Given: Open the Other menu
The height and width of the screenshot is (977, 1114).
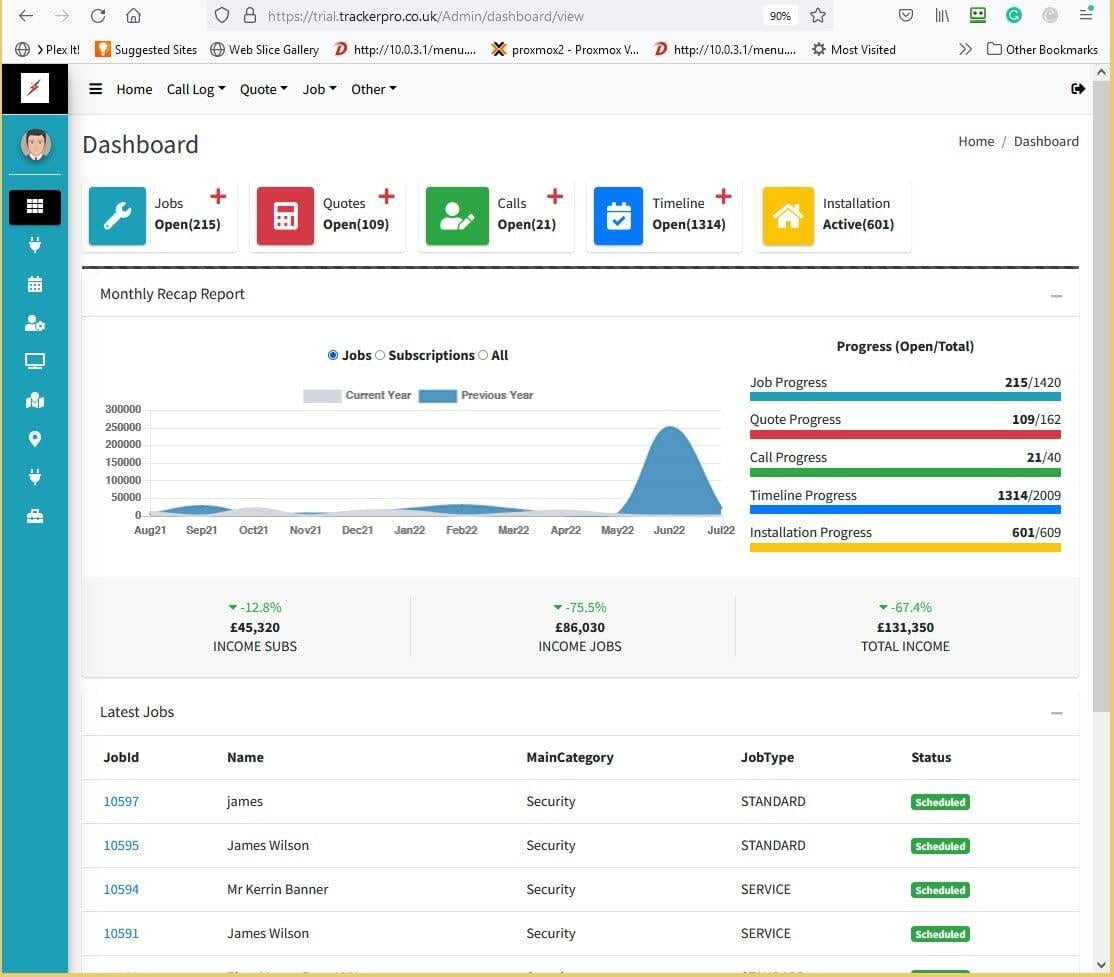Looking at the screenshot, I should click(x=373, y=89).
